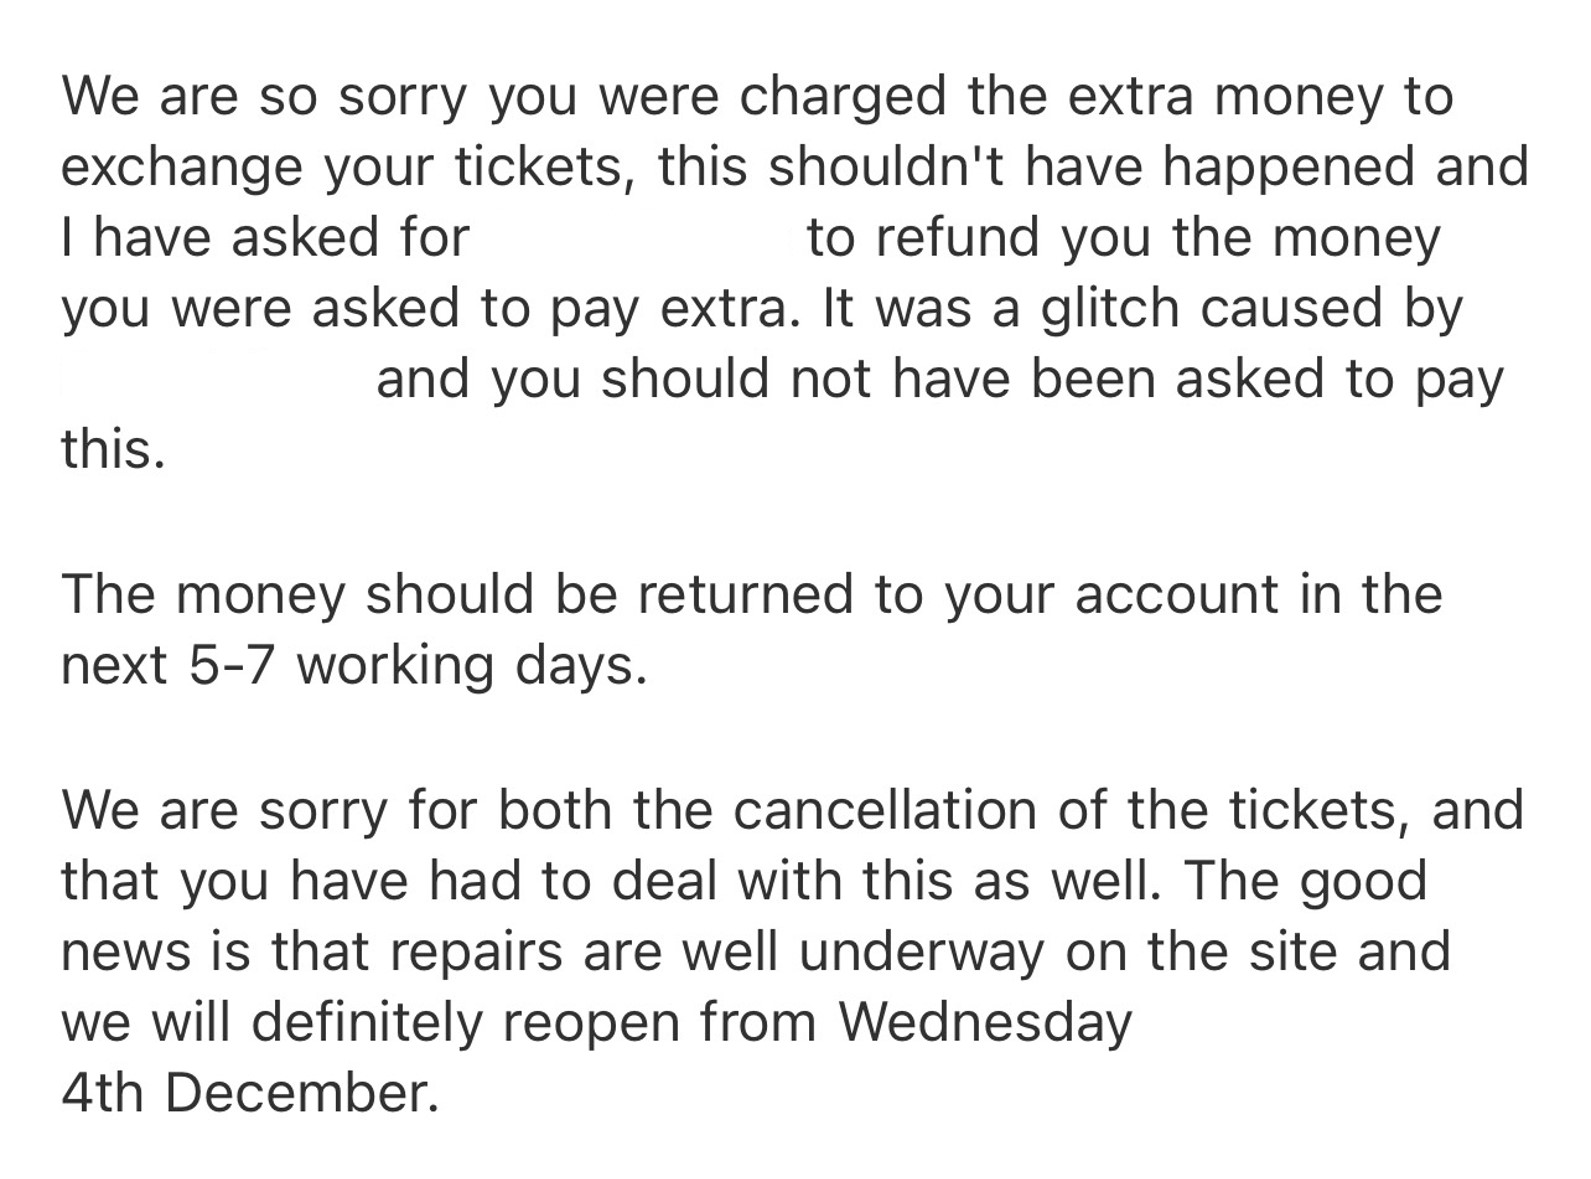Click the word 'returned' in second paragraph

pos(743,594)
